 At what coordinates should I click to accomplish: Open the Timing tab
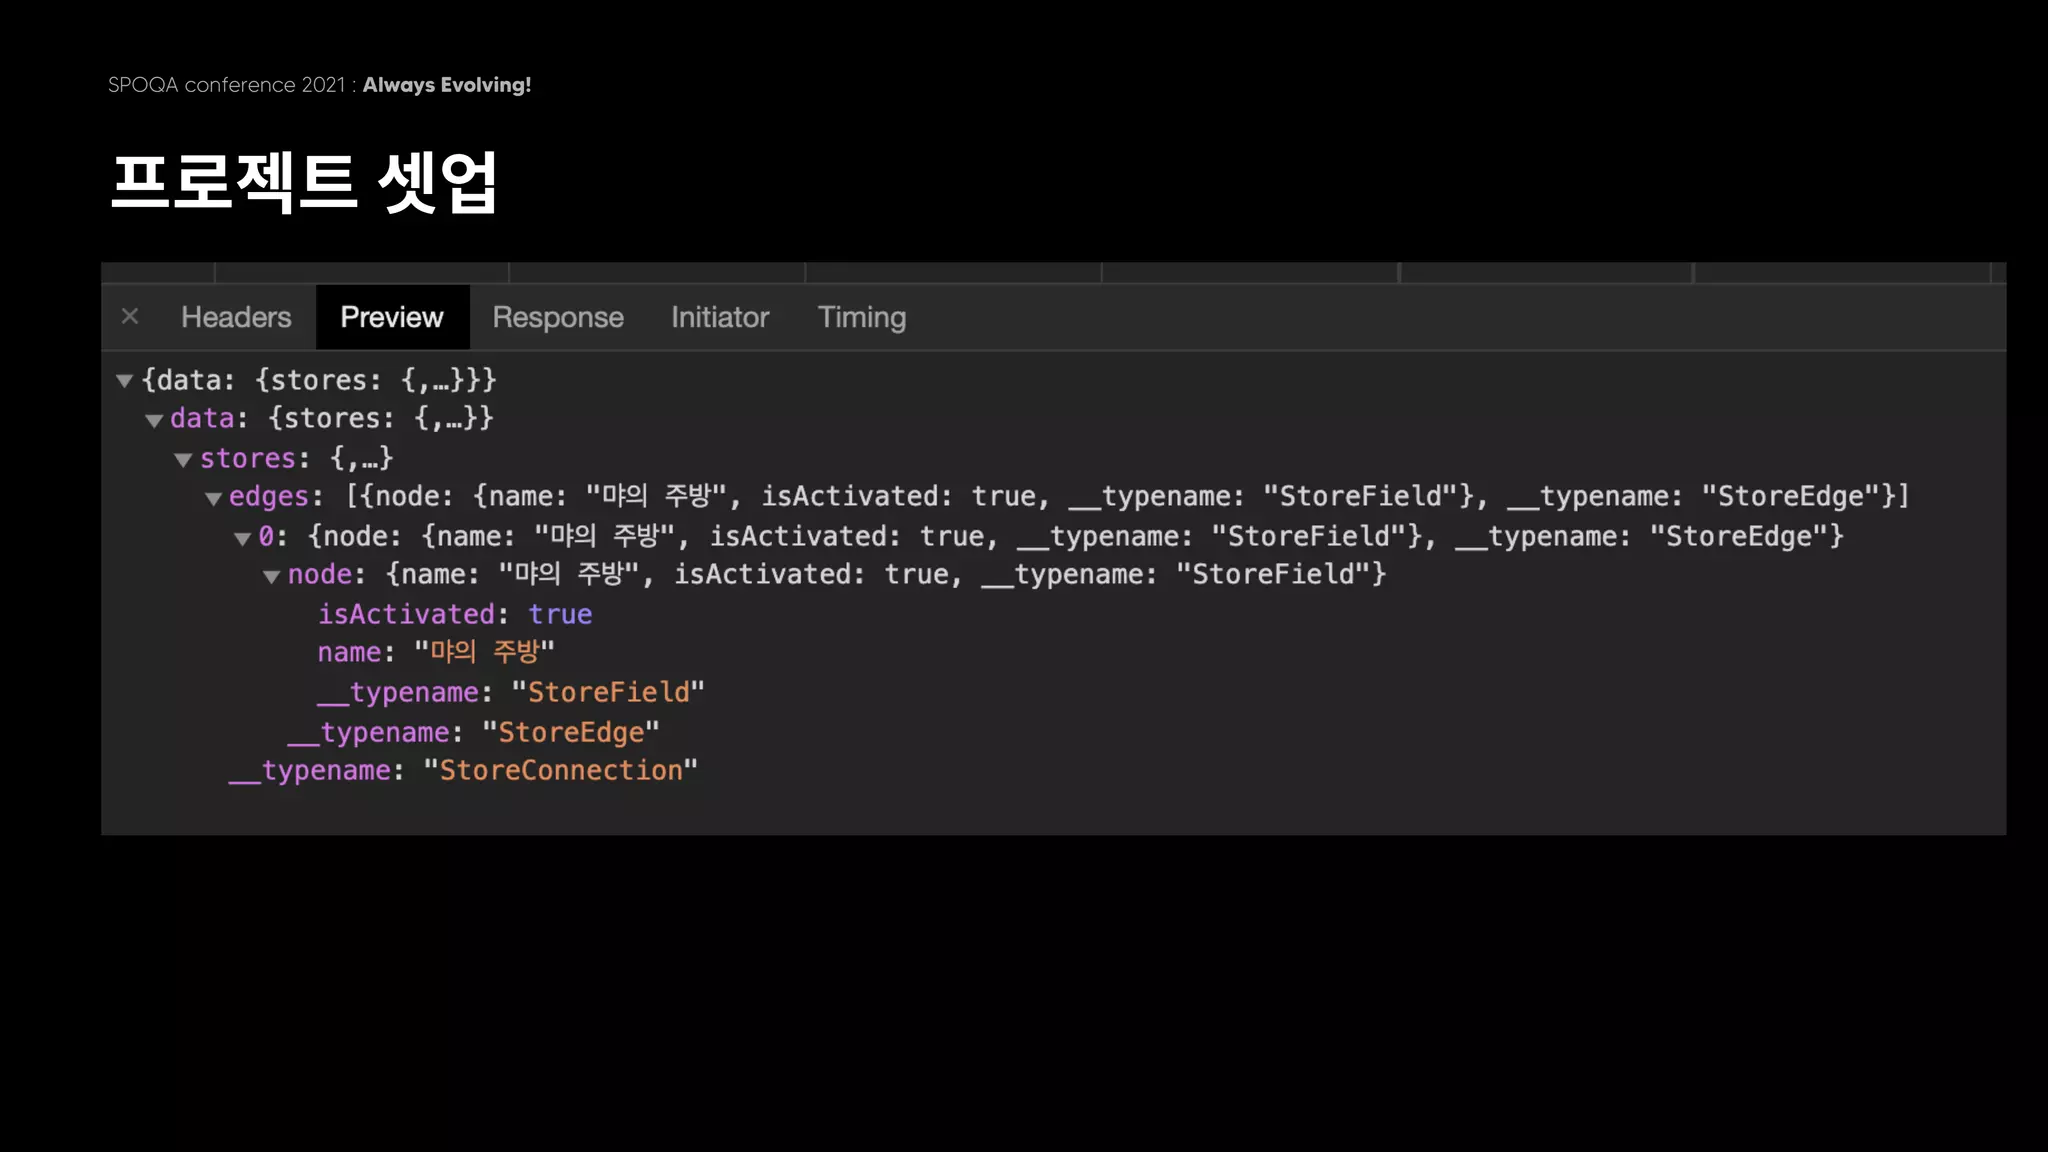click(x=861, y=317)
